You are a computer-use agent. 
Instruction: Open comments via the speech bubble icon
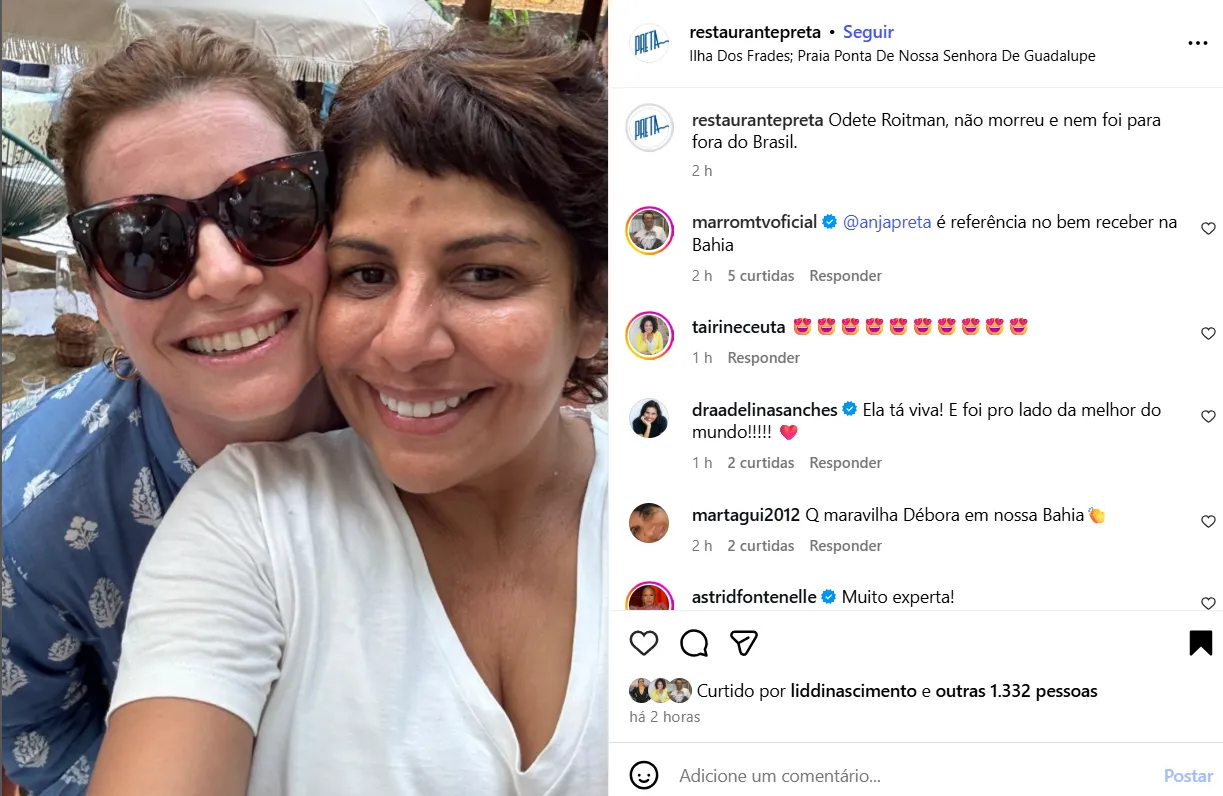[x=694, y=643]
